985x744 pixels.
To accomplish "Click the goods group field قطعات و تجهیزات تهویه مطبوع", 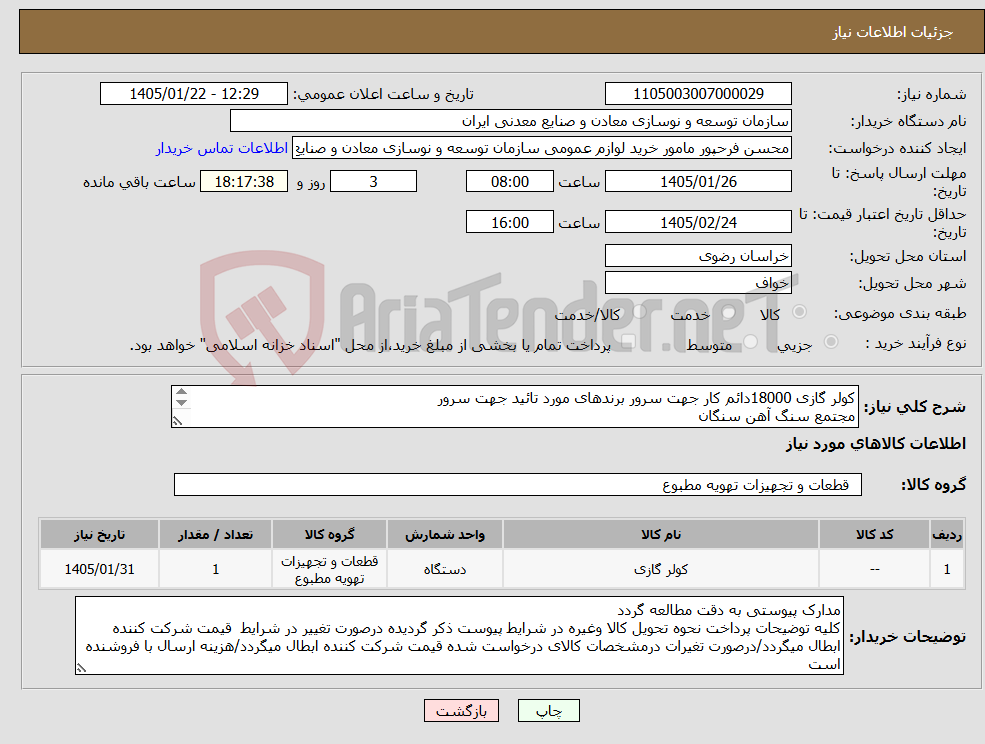I will pyautogui.click(x=518, y=484).
